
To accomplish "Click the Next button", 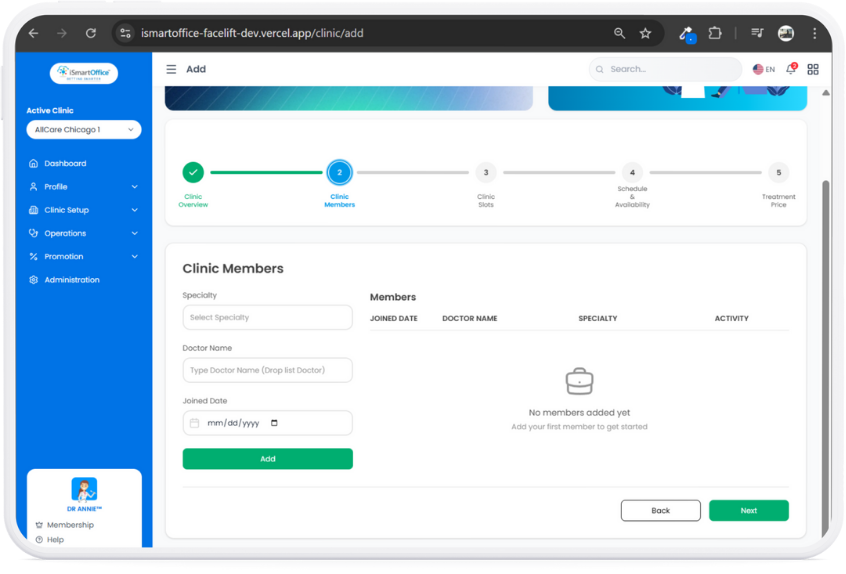I will tap(748, 511).
